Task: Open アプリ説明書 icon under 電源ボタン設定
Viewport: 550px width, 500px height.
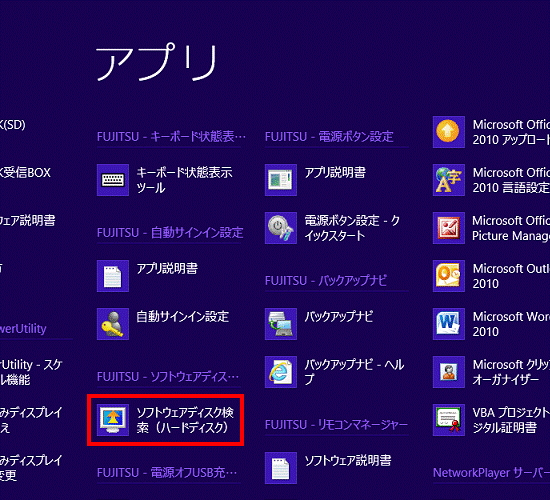Action: (281, 180)
